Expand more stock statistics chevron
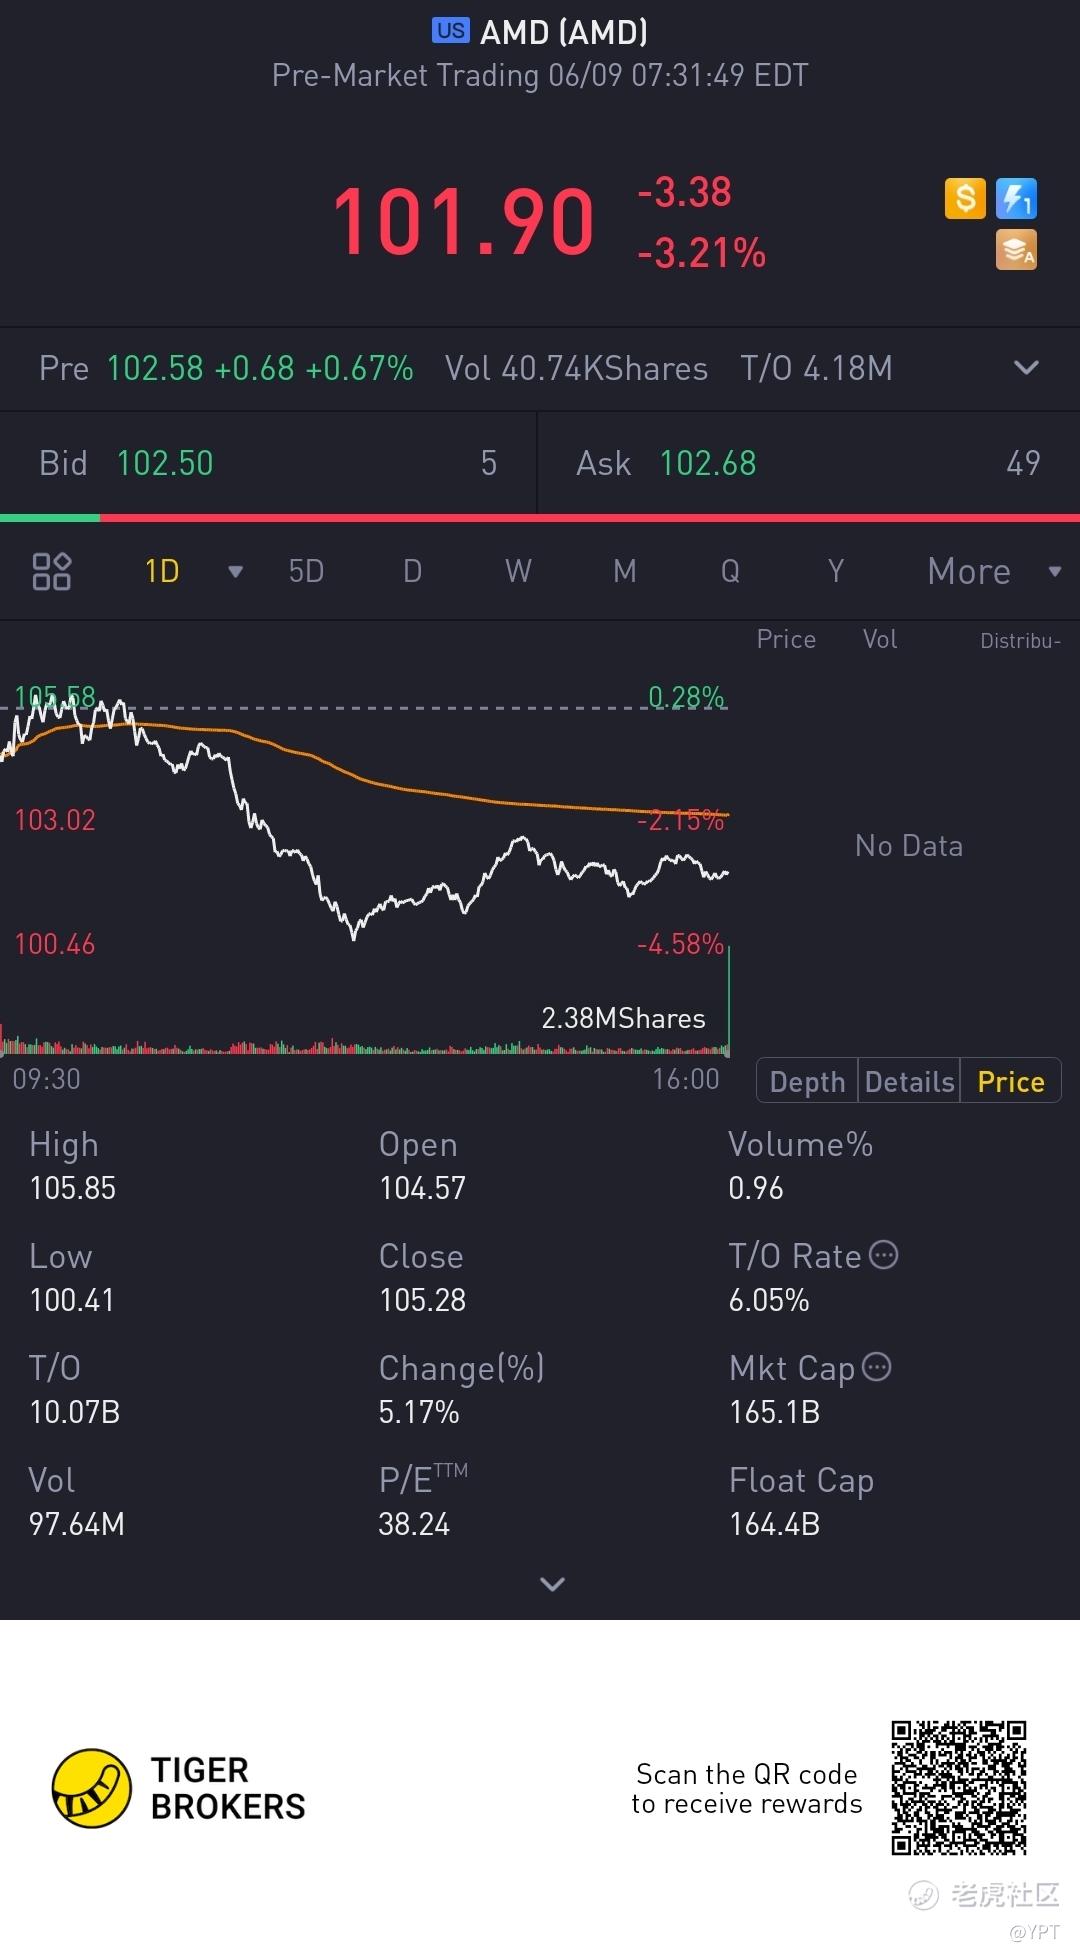The height and width of the screenshot is (1957, 1080). pyautogui.click(x=552, y=1584)
